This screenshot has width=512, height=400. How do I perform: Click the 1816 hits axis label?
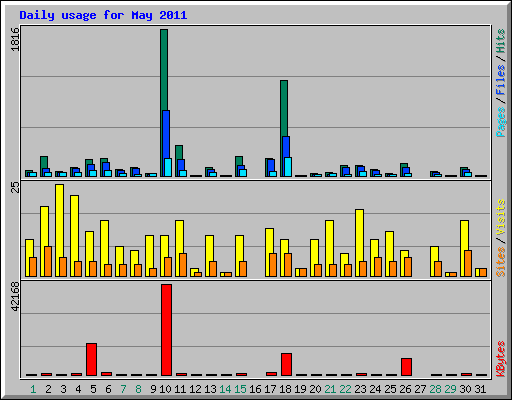coord(15,39)
